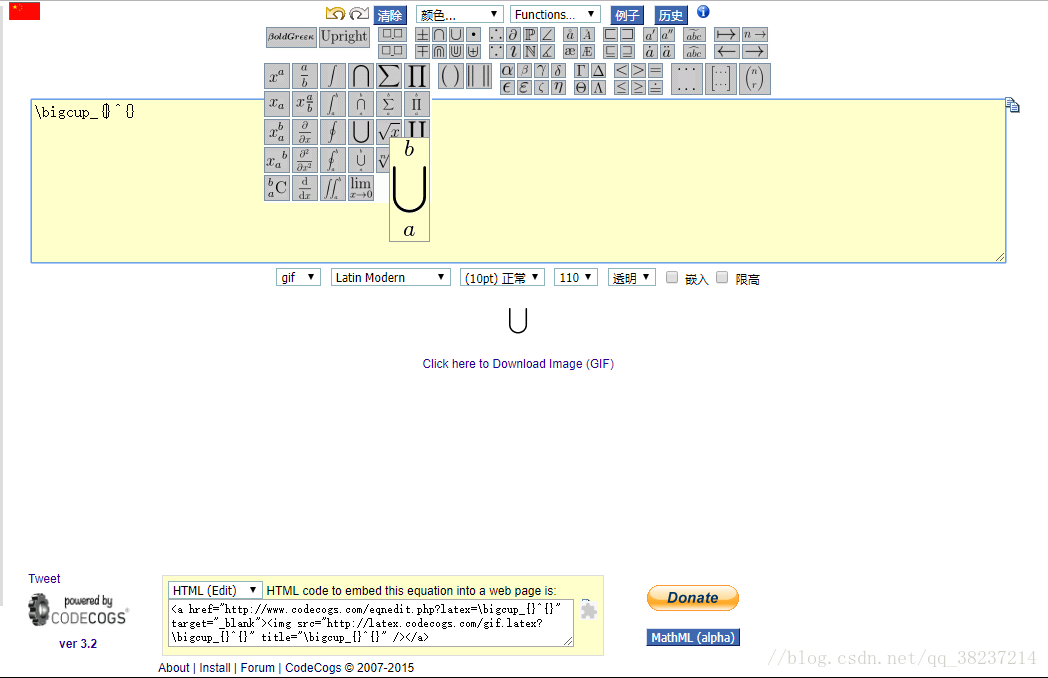
Task: Enable the 嵌入 (inline) checkbox
Action: click(672, 277)
